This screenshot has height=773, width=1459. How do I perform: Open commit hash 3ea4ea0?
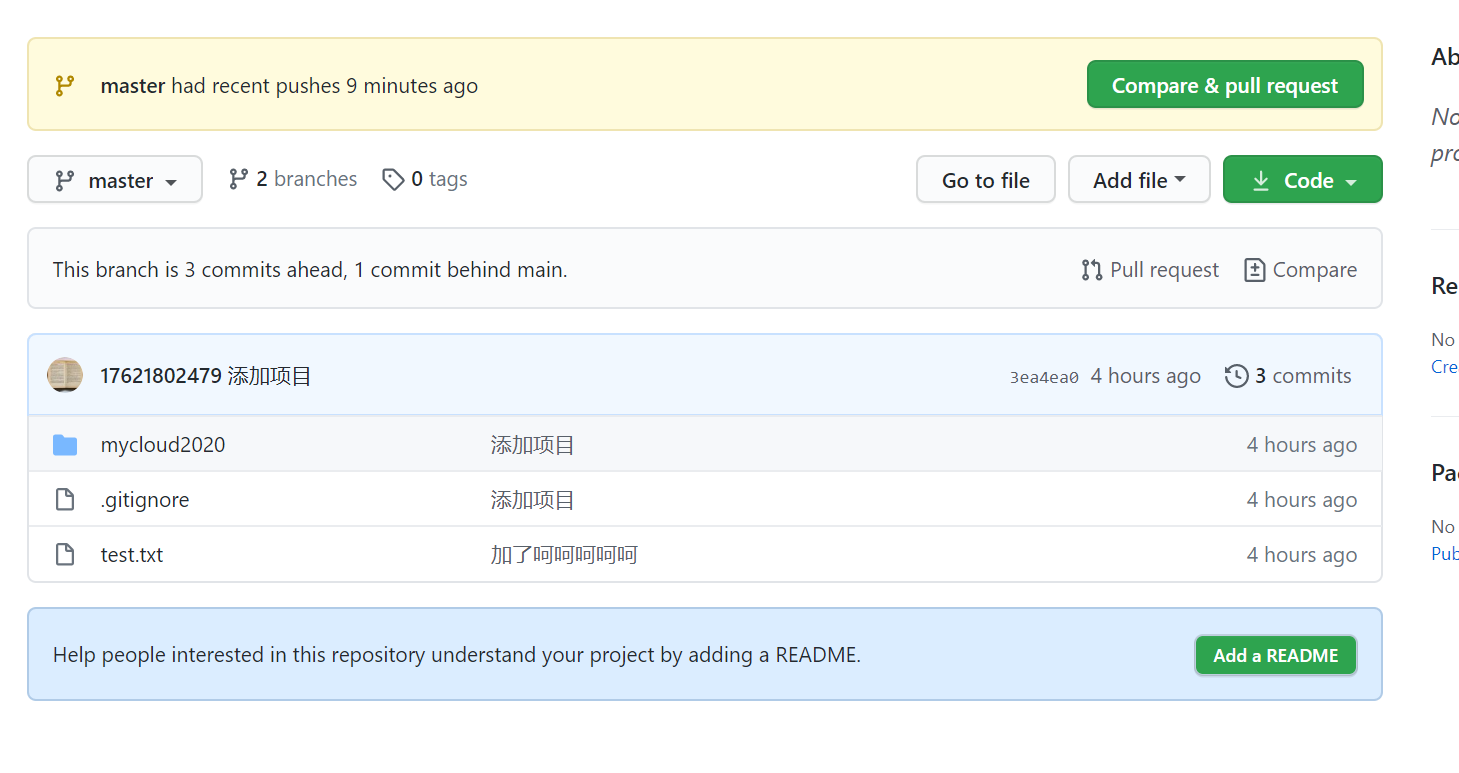[x=1044, y=377]
